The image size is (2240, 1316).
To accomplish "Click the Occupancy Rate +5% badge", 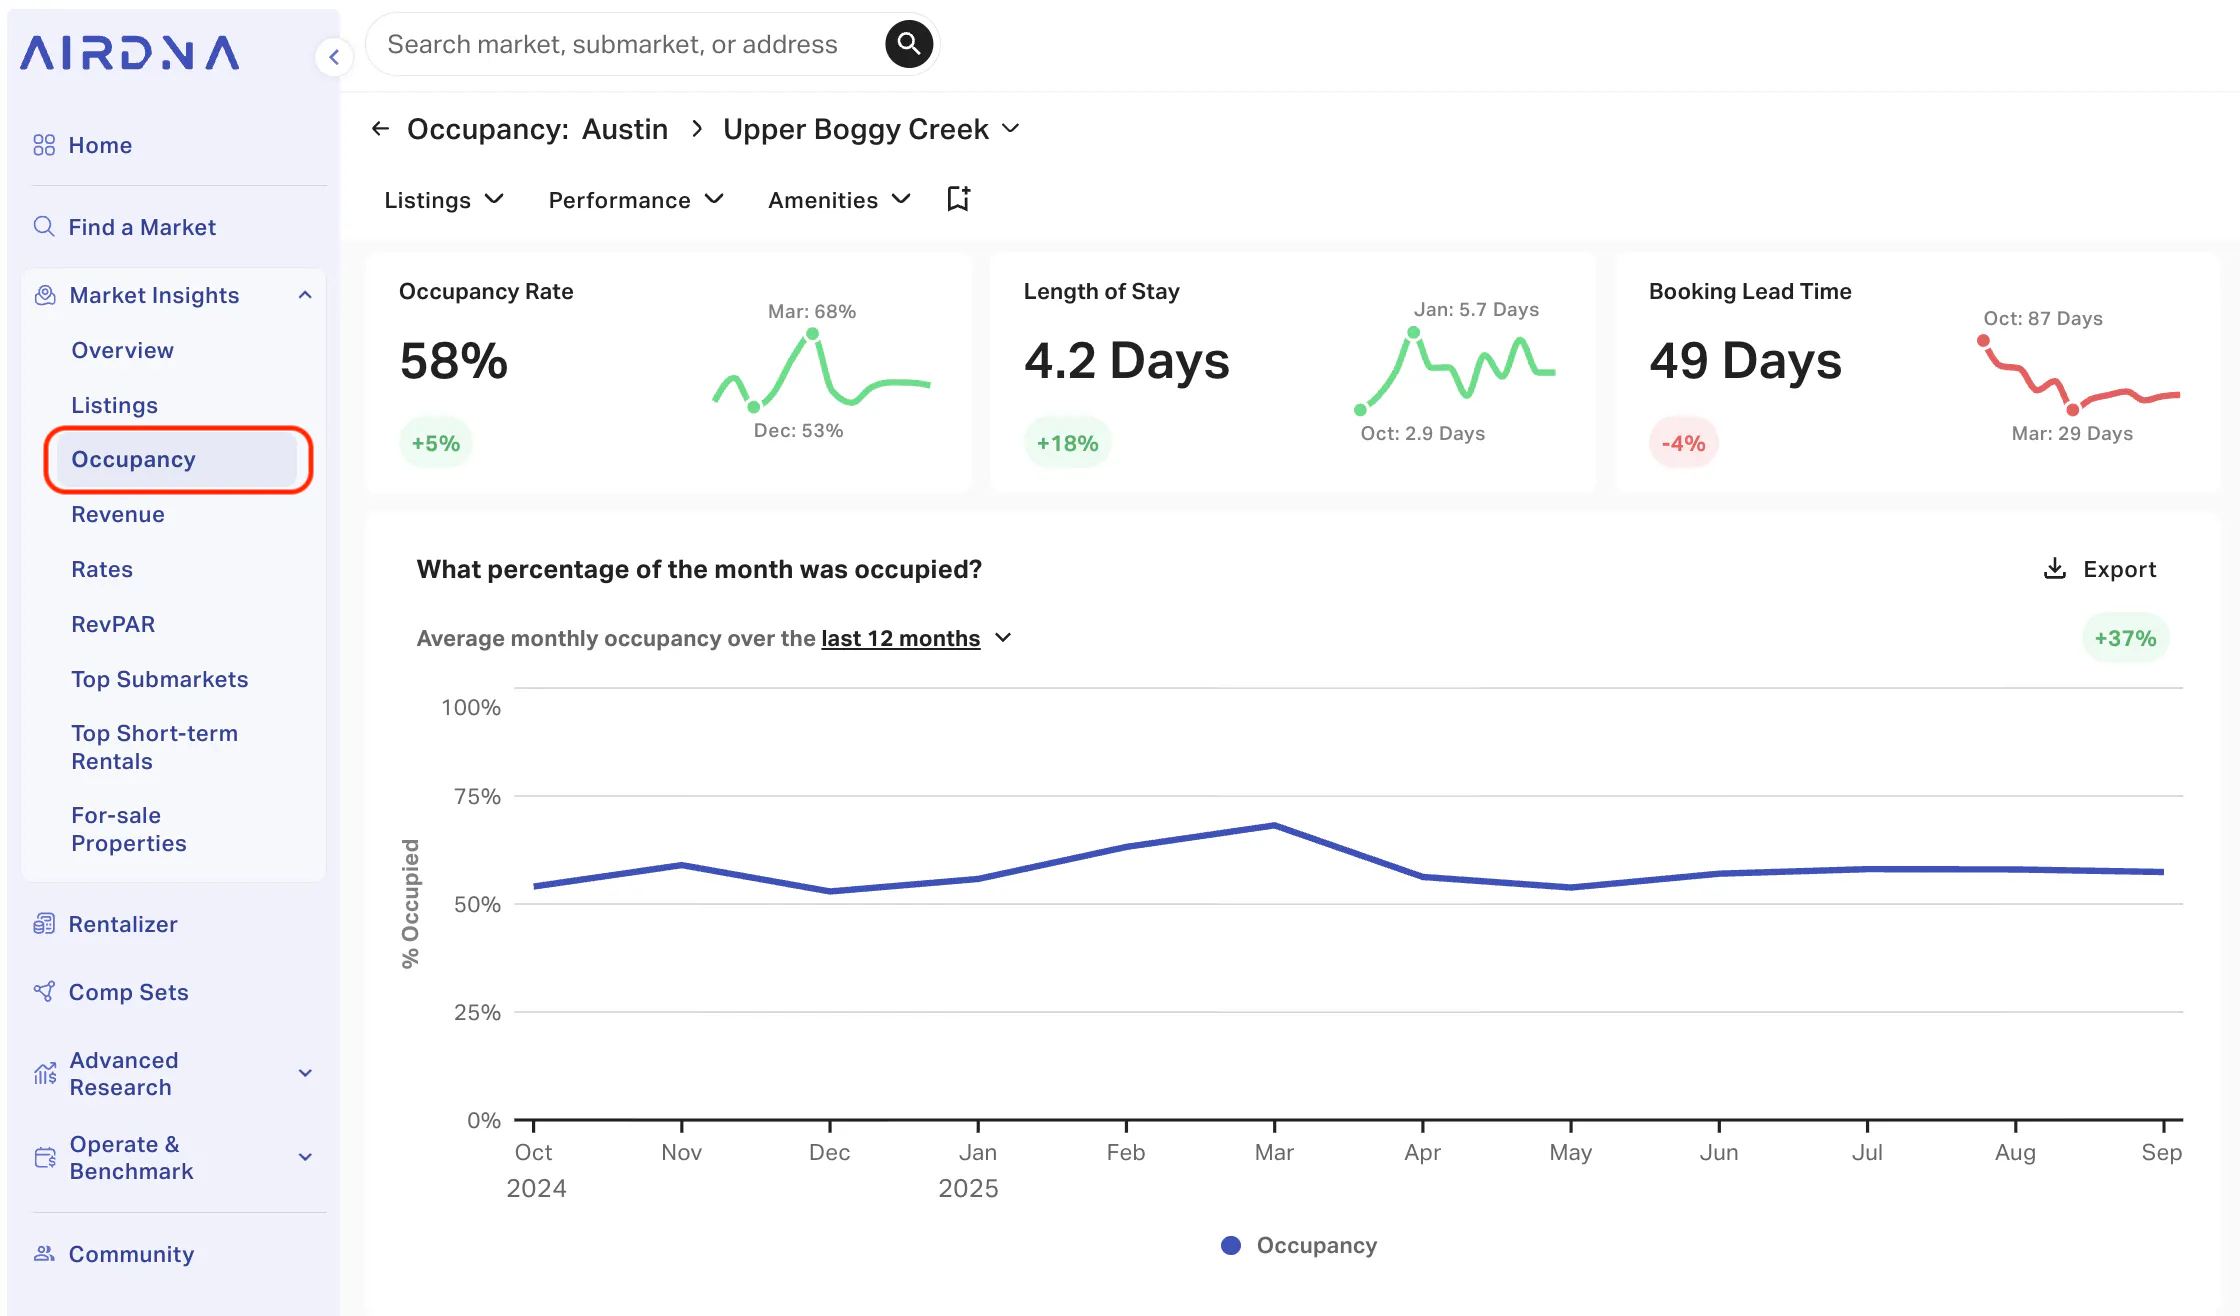I will click(x=435, y=443).
